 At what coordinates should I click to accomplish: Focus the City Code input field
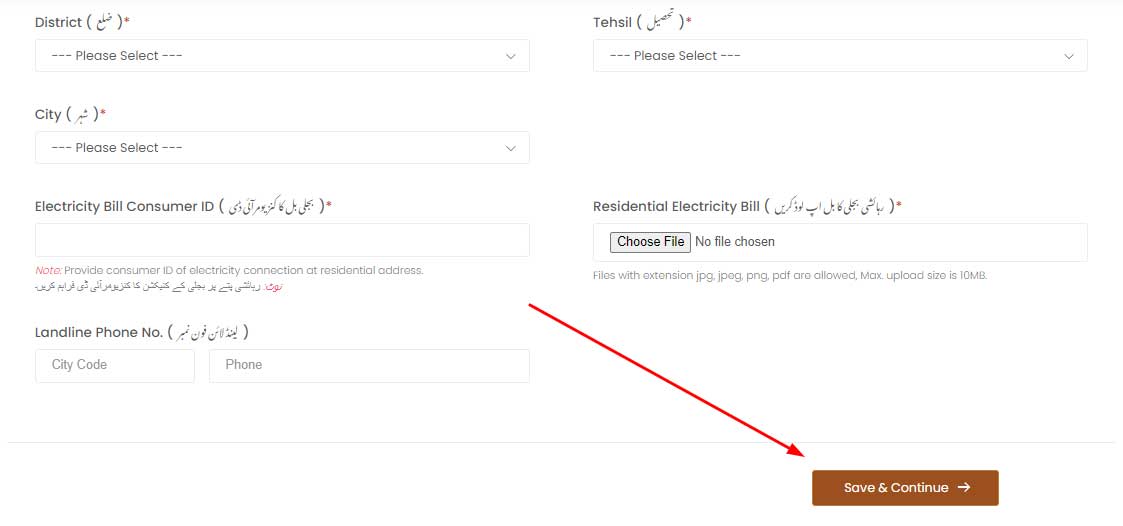(115, 365)
